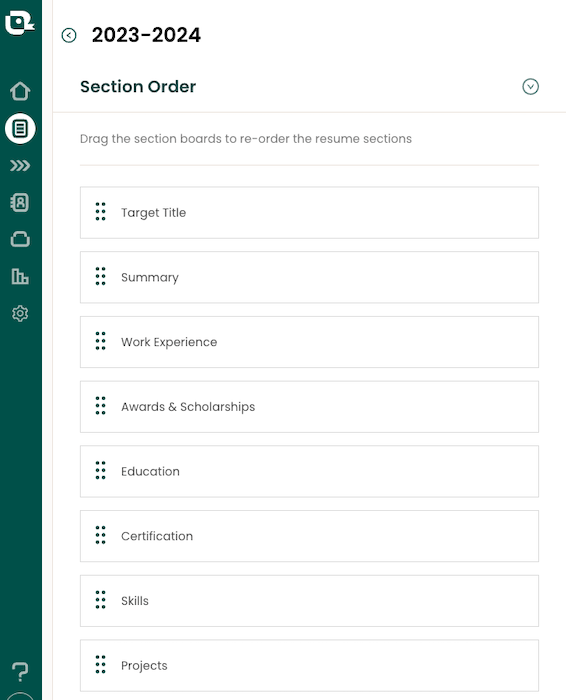Click the triple chevron arrows sidebar icon
Screen dimensions: 566x700
20,166
